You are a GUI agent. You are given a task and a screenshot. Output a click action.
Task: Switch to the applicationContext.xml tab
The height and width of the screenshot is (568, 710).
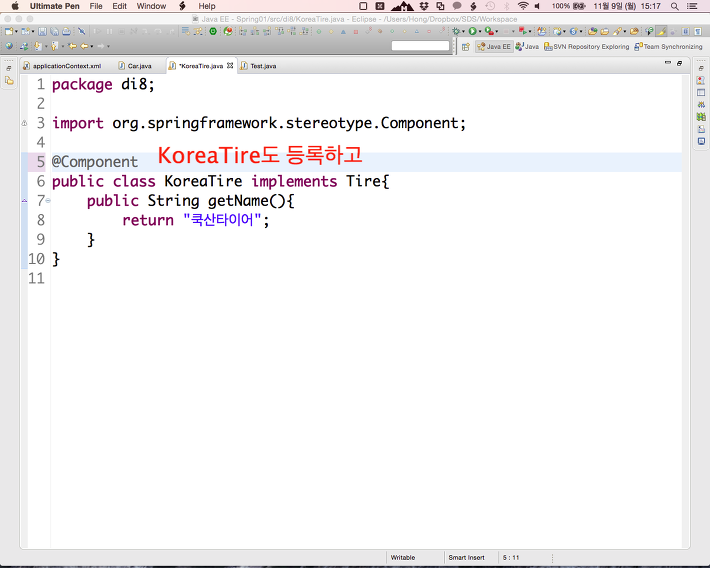click(62, 66)
